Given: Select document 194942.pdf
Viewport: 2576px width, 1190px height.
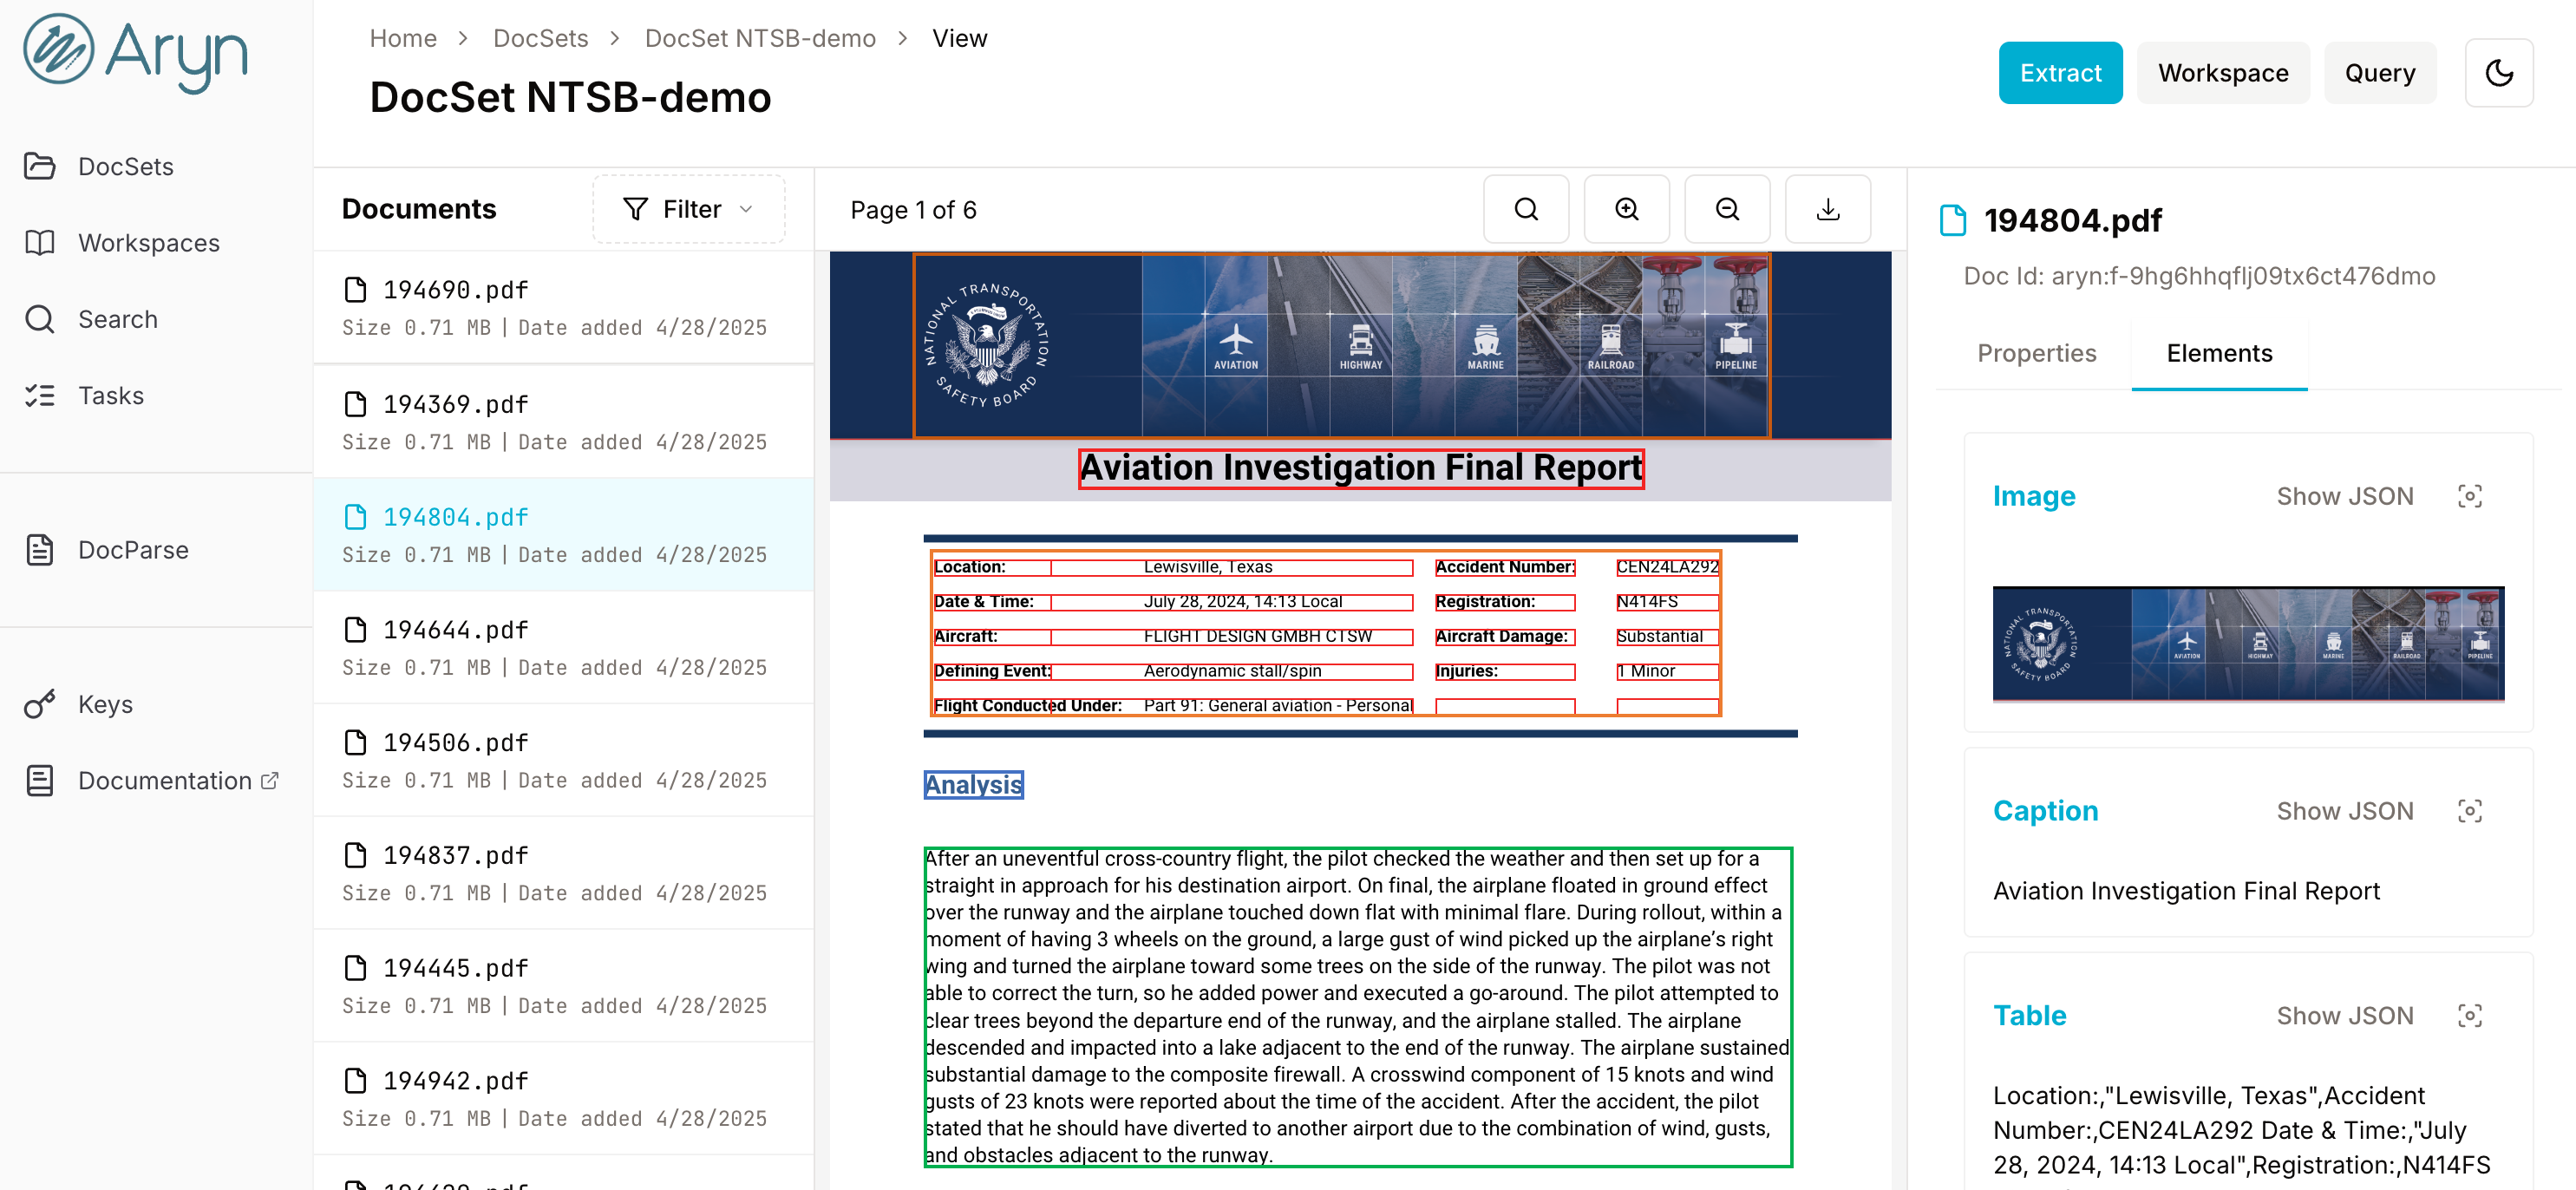Looking at the screenshot, I should point(563,1099).
